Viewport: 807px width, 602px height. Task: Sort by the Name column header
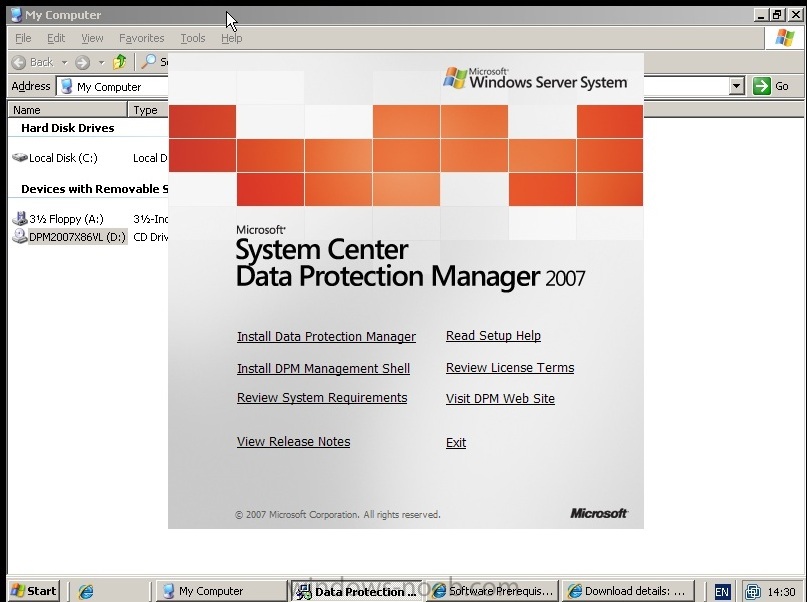tap(67, 110)
